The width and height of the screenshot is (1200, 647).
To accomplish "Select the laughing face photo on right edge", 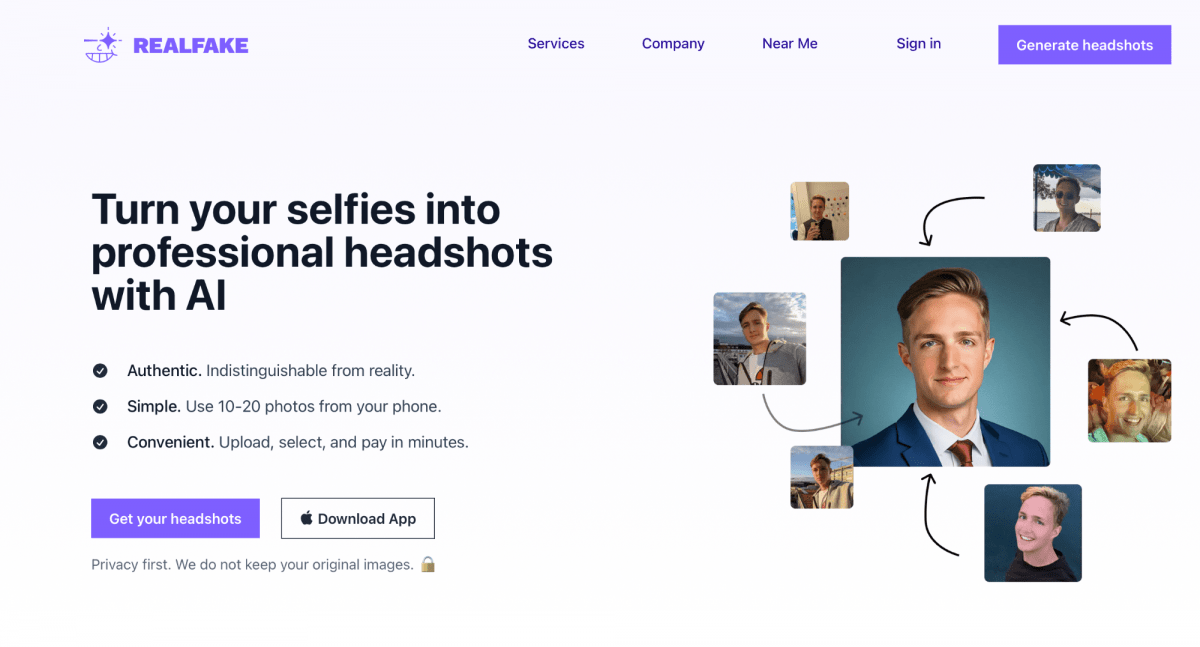I will 1130,400.
